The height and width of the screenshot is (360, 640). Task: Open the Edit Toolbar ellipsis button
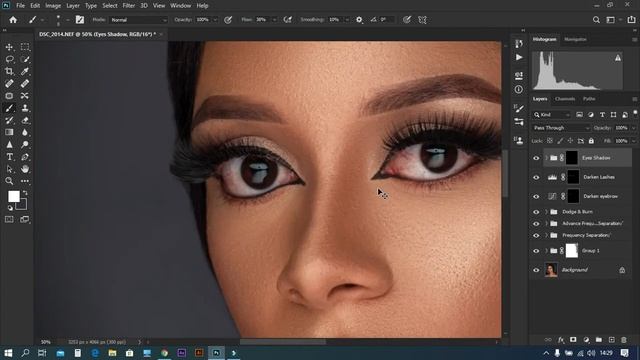tap(25, 181)
